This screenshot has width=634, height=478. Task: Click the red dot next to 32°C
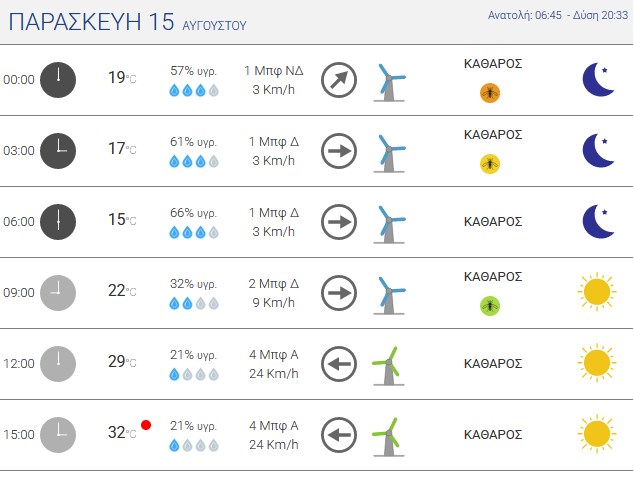(146, 425)
